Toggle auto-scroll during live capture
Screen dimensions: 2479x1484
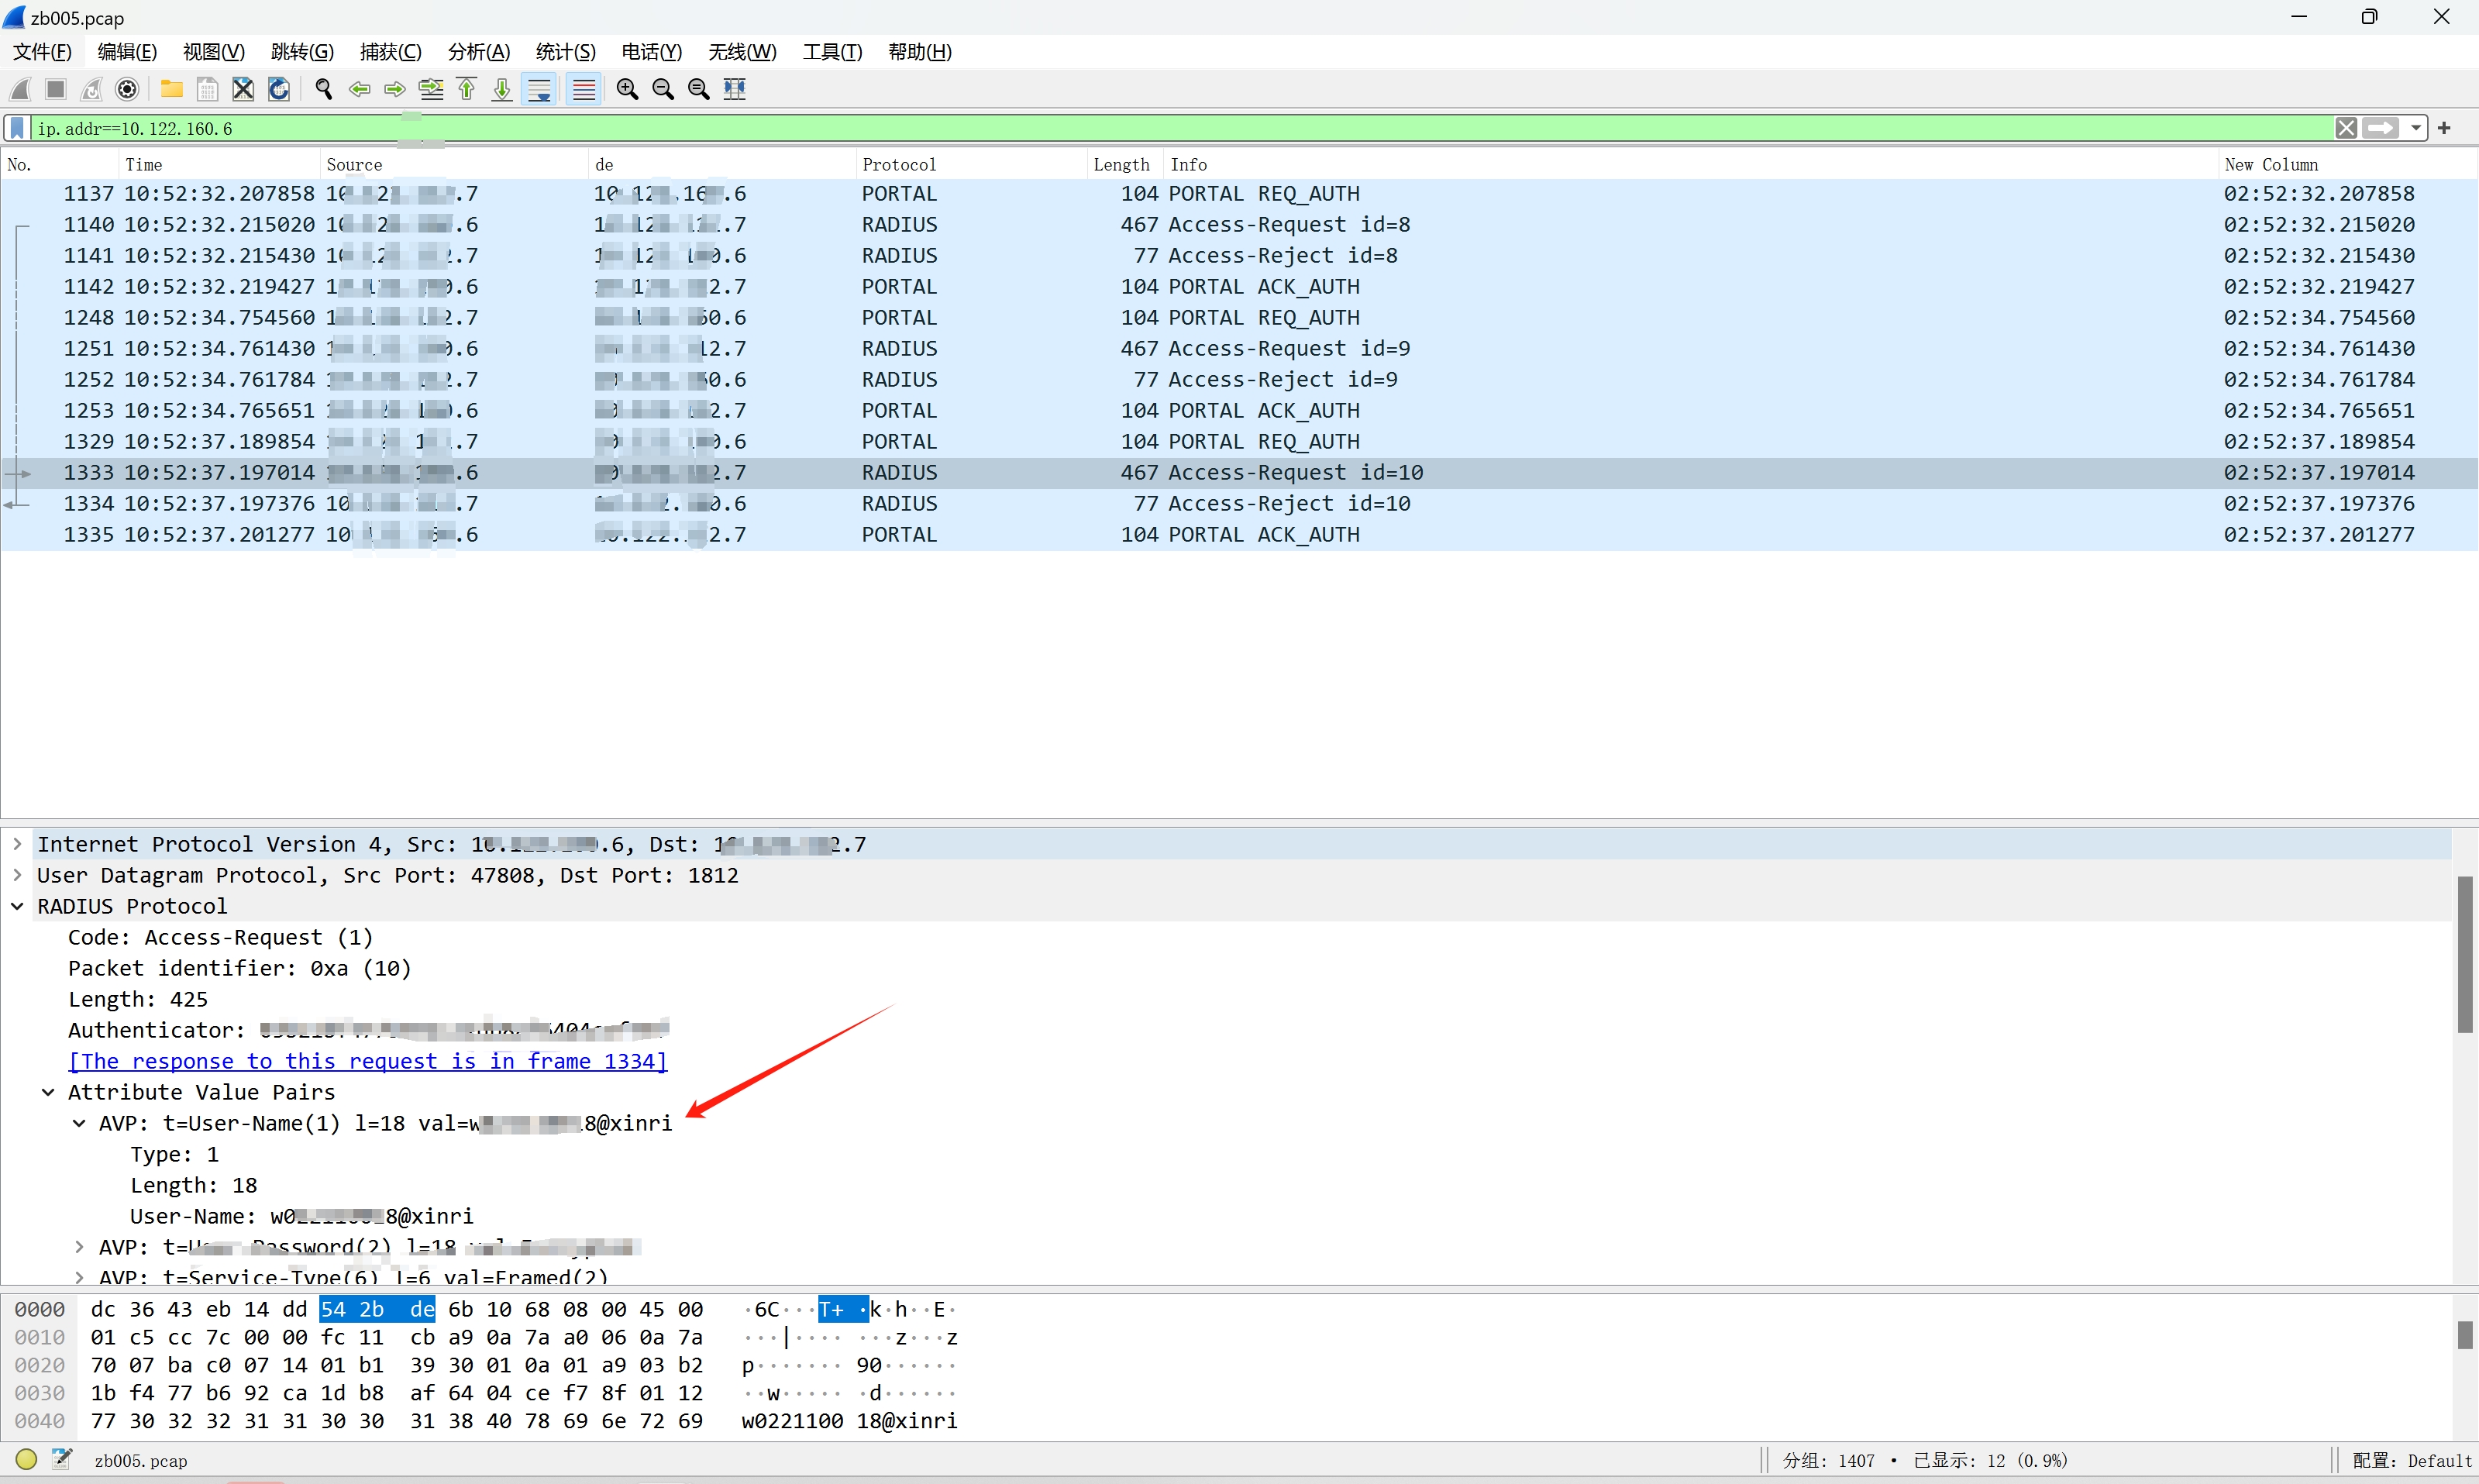tap(539, 89)
